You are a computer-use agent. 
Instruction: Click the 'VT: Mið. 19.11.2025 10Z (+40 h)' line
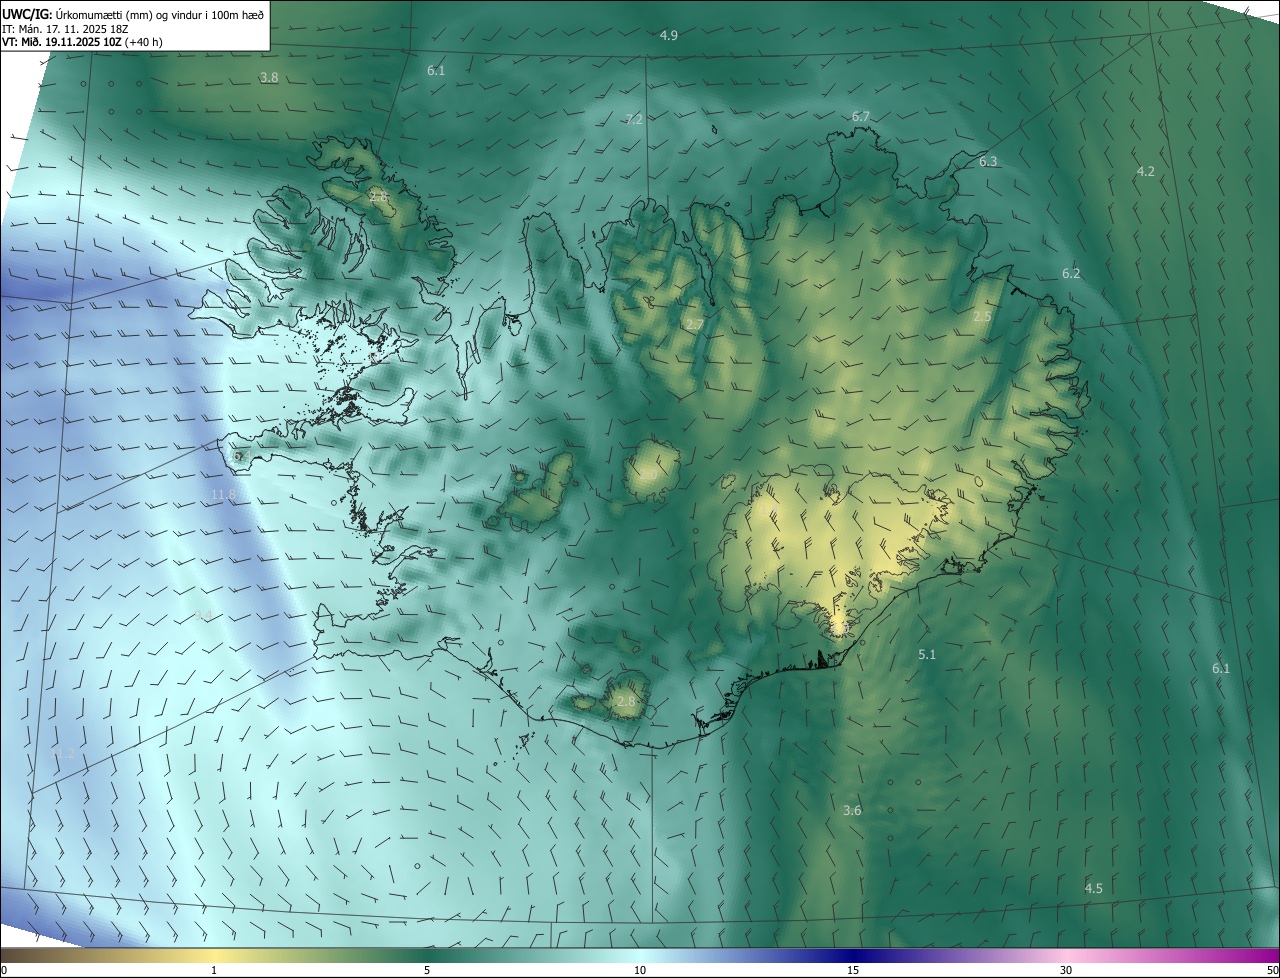(x=82, y=43)
